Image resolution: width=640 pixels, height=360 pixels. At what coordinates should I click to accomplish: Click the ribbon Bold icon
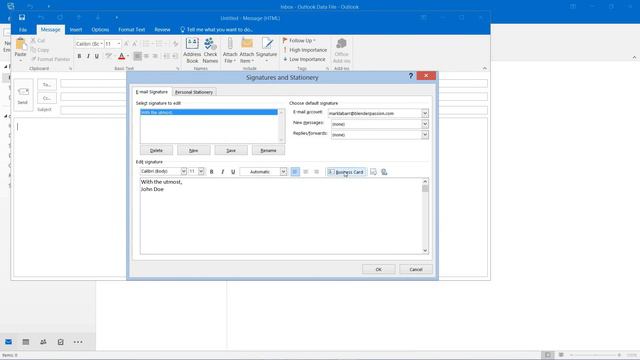tap(79, 56)
